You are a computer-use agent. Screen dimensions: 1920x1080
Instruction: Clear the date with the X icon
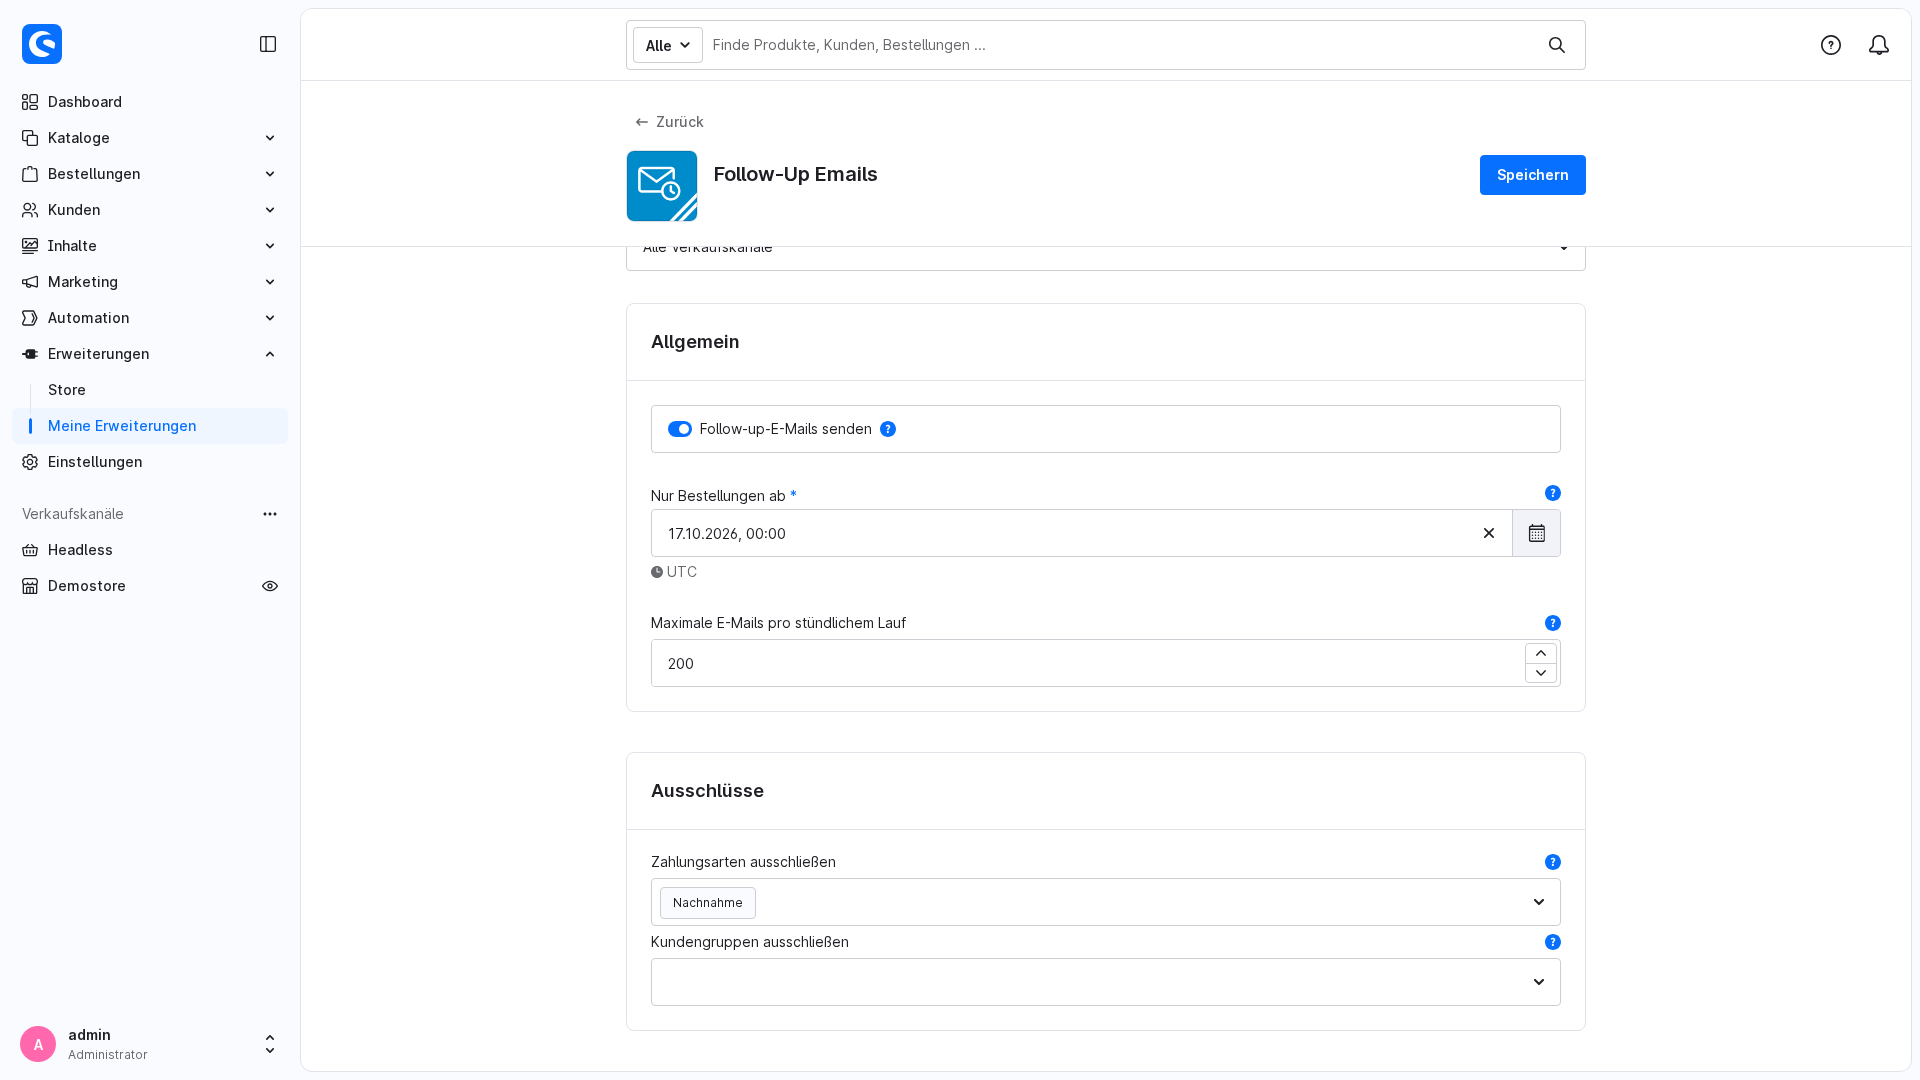coord(1489,533)
